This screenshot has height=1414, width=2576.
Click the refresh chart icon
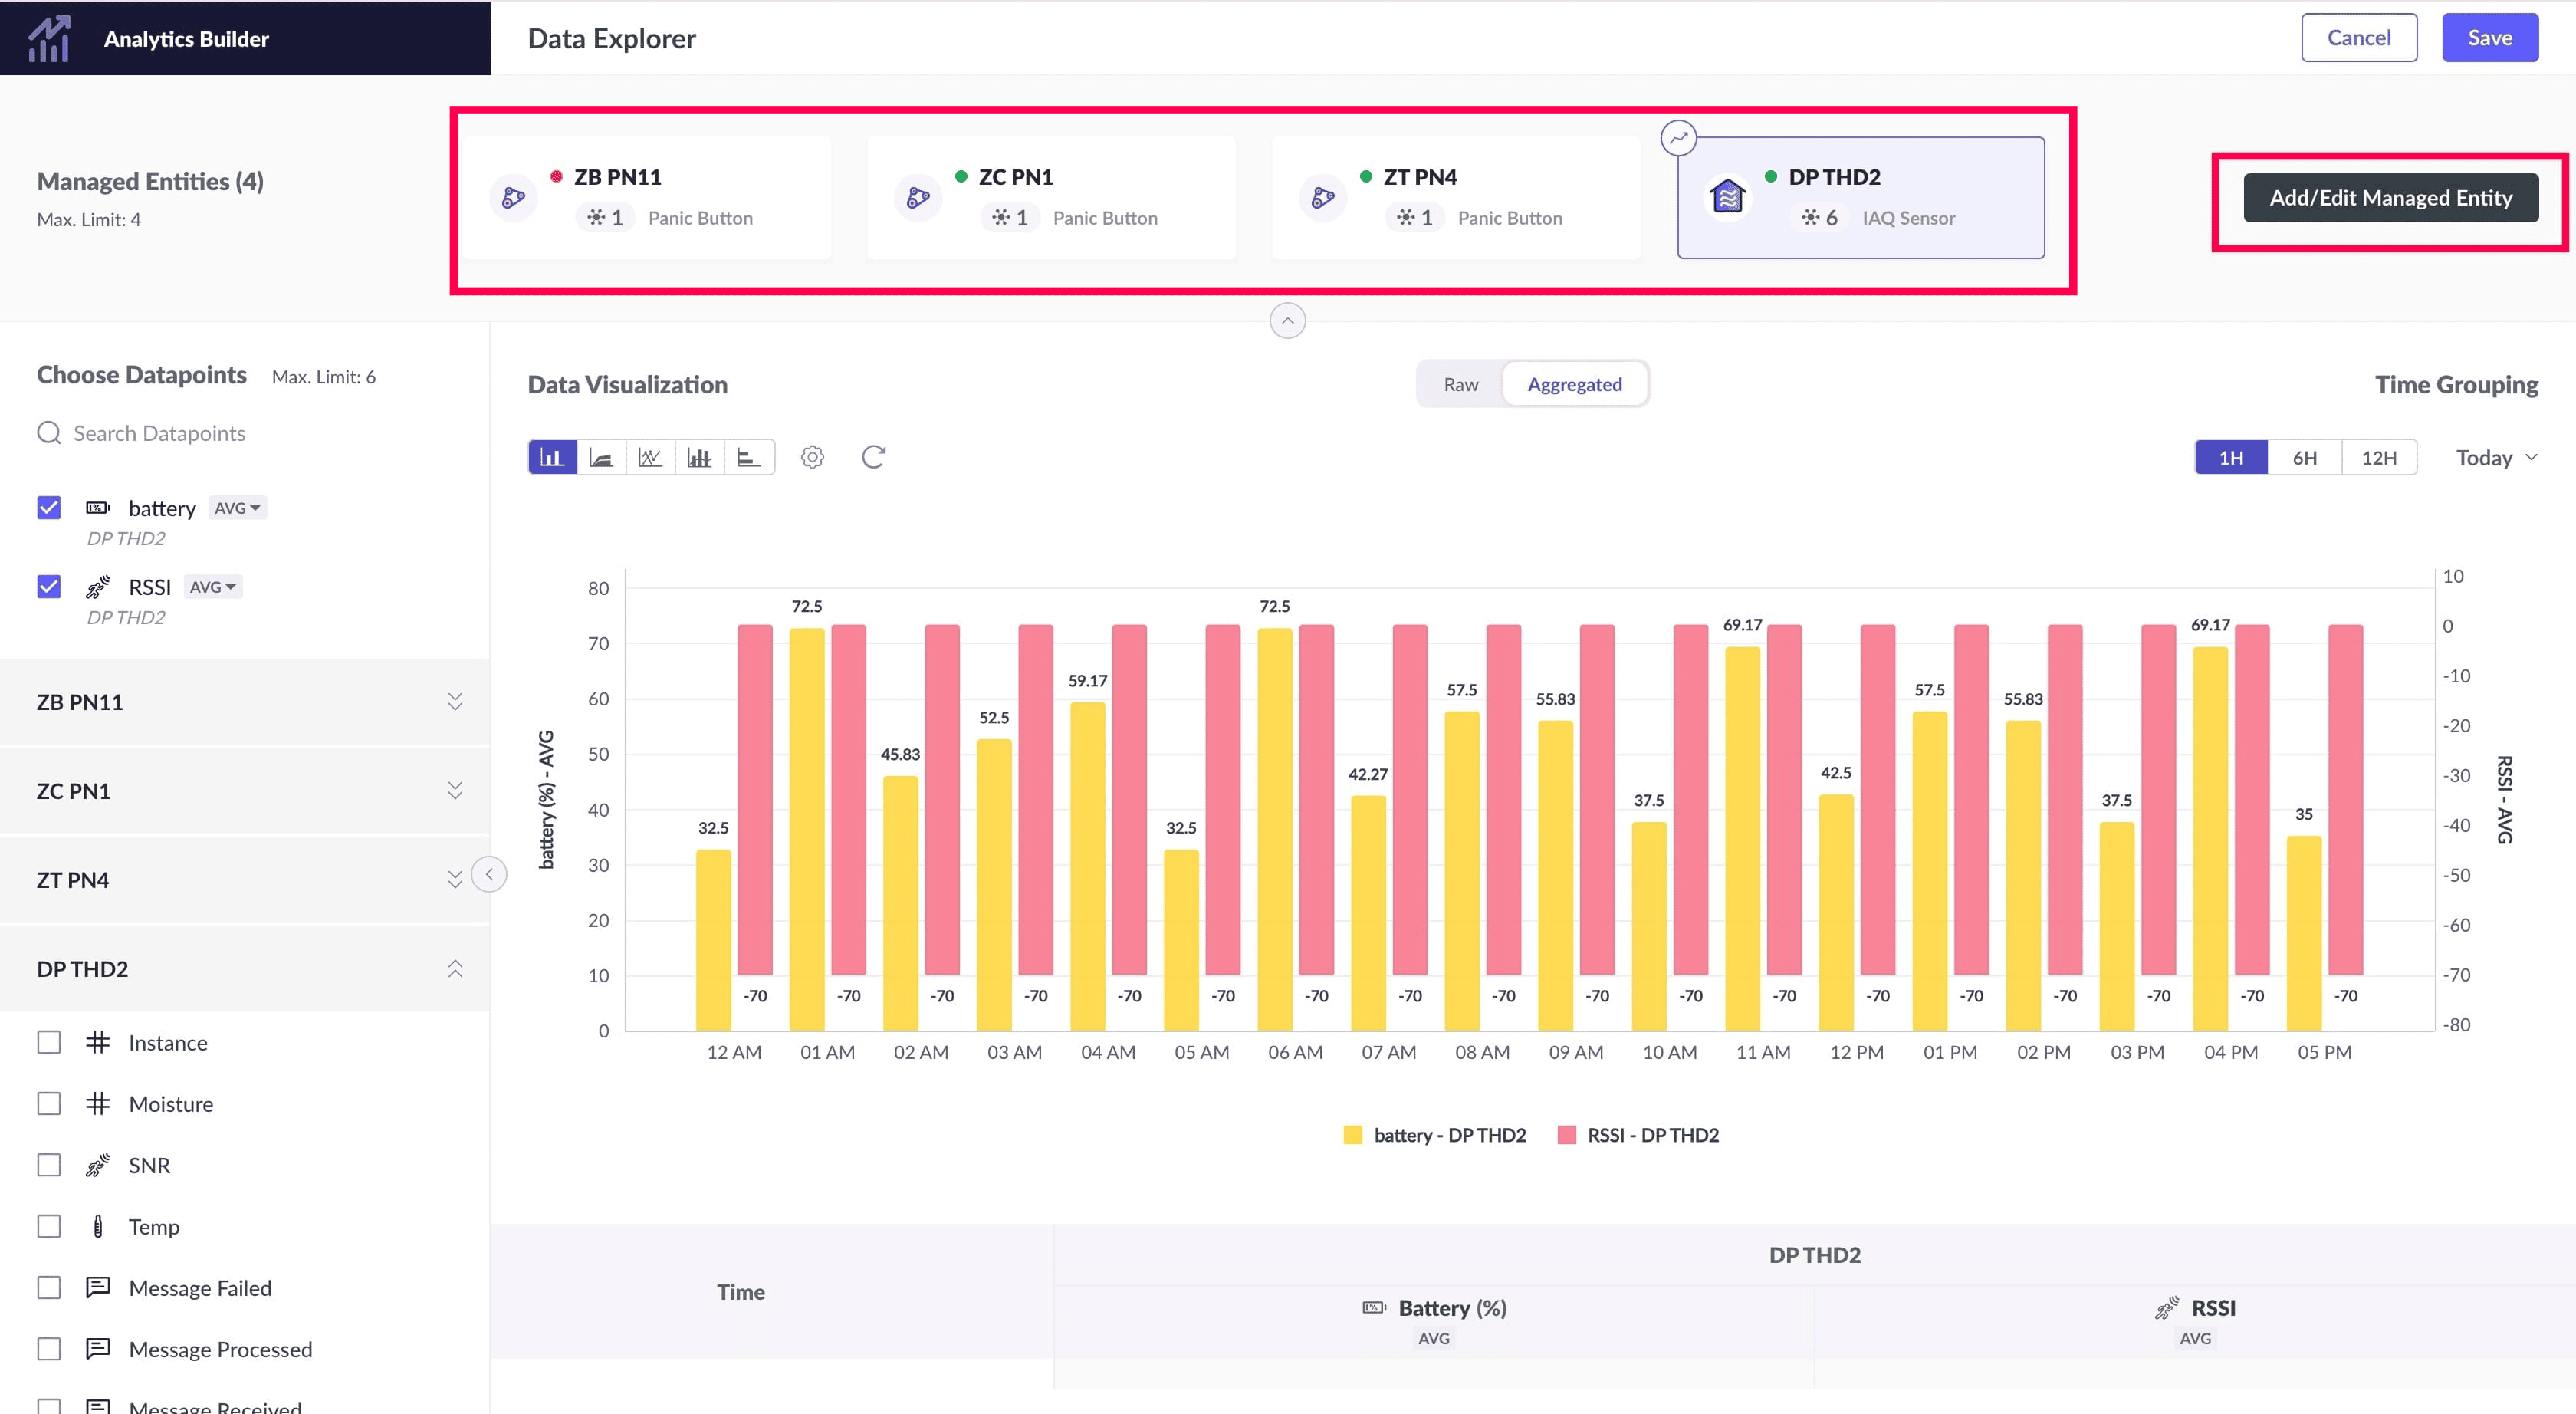tap(873, 457)
